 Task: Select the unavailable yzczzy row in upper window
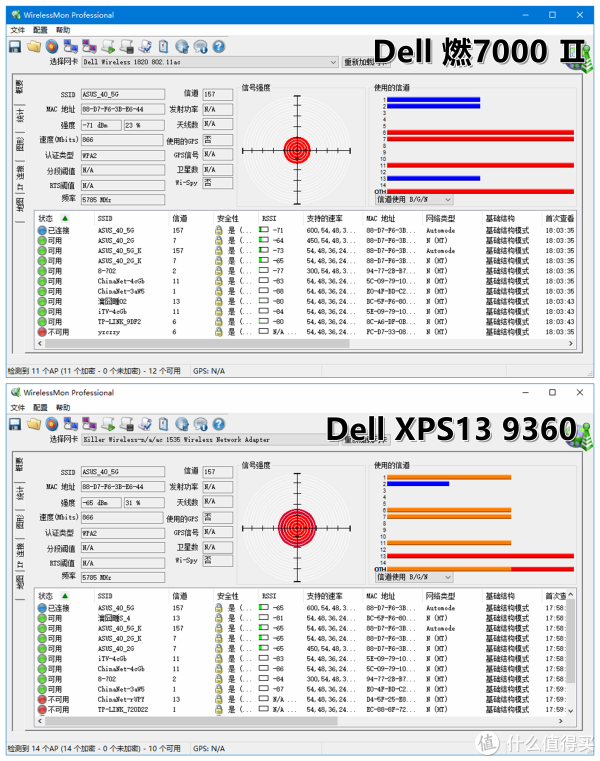coord(306,332)
